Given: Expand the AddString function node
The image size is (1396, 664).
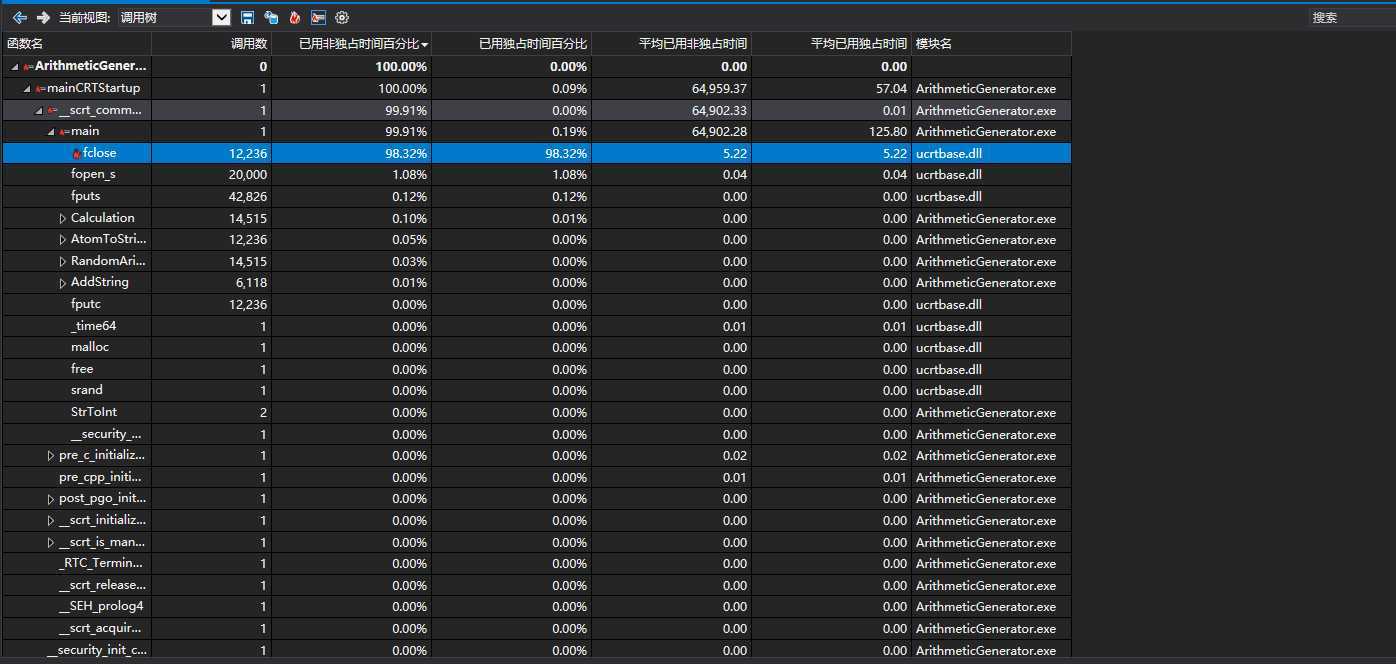Looking at the screenshot, I should (63, 283).
